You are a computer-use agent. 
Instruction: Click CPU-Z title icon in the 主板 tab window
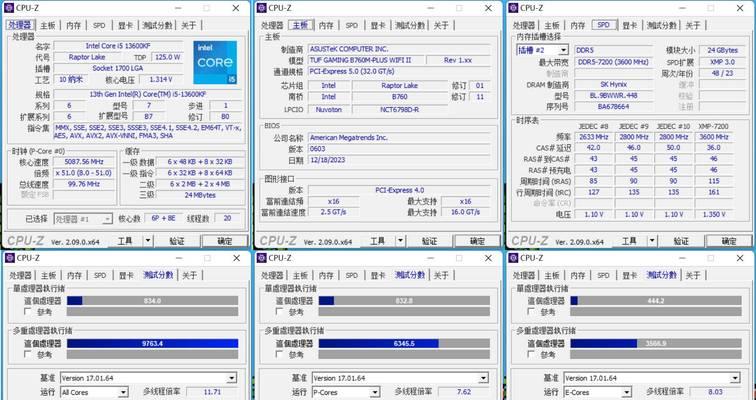(261, 8)
